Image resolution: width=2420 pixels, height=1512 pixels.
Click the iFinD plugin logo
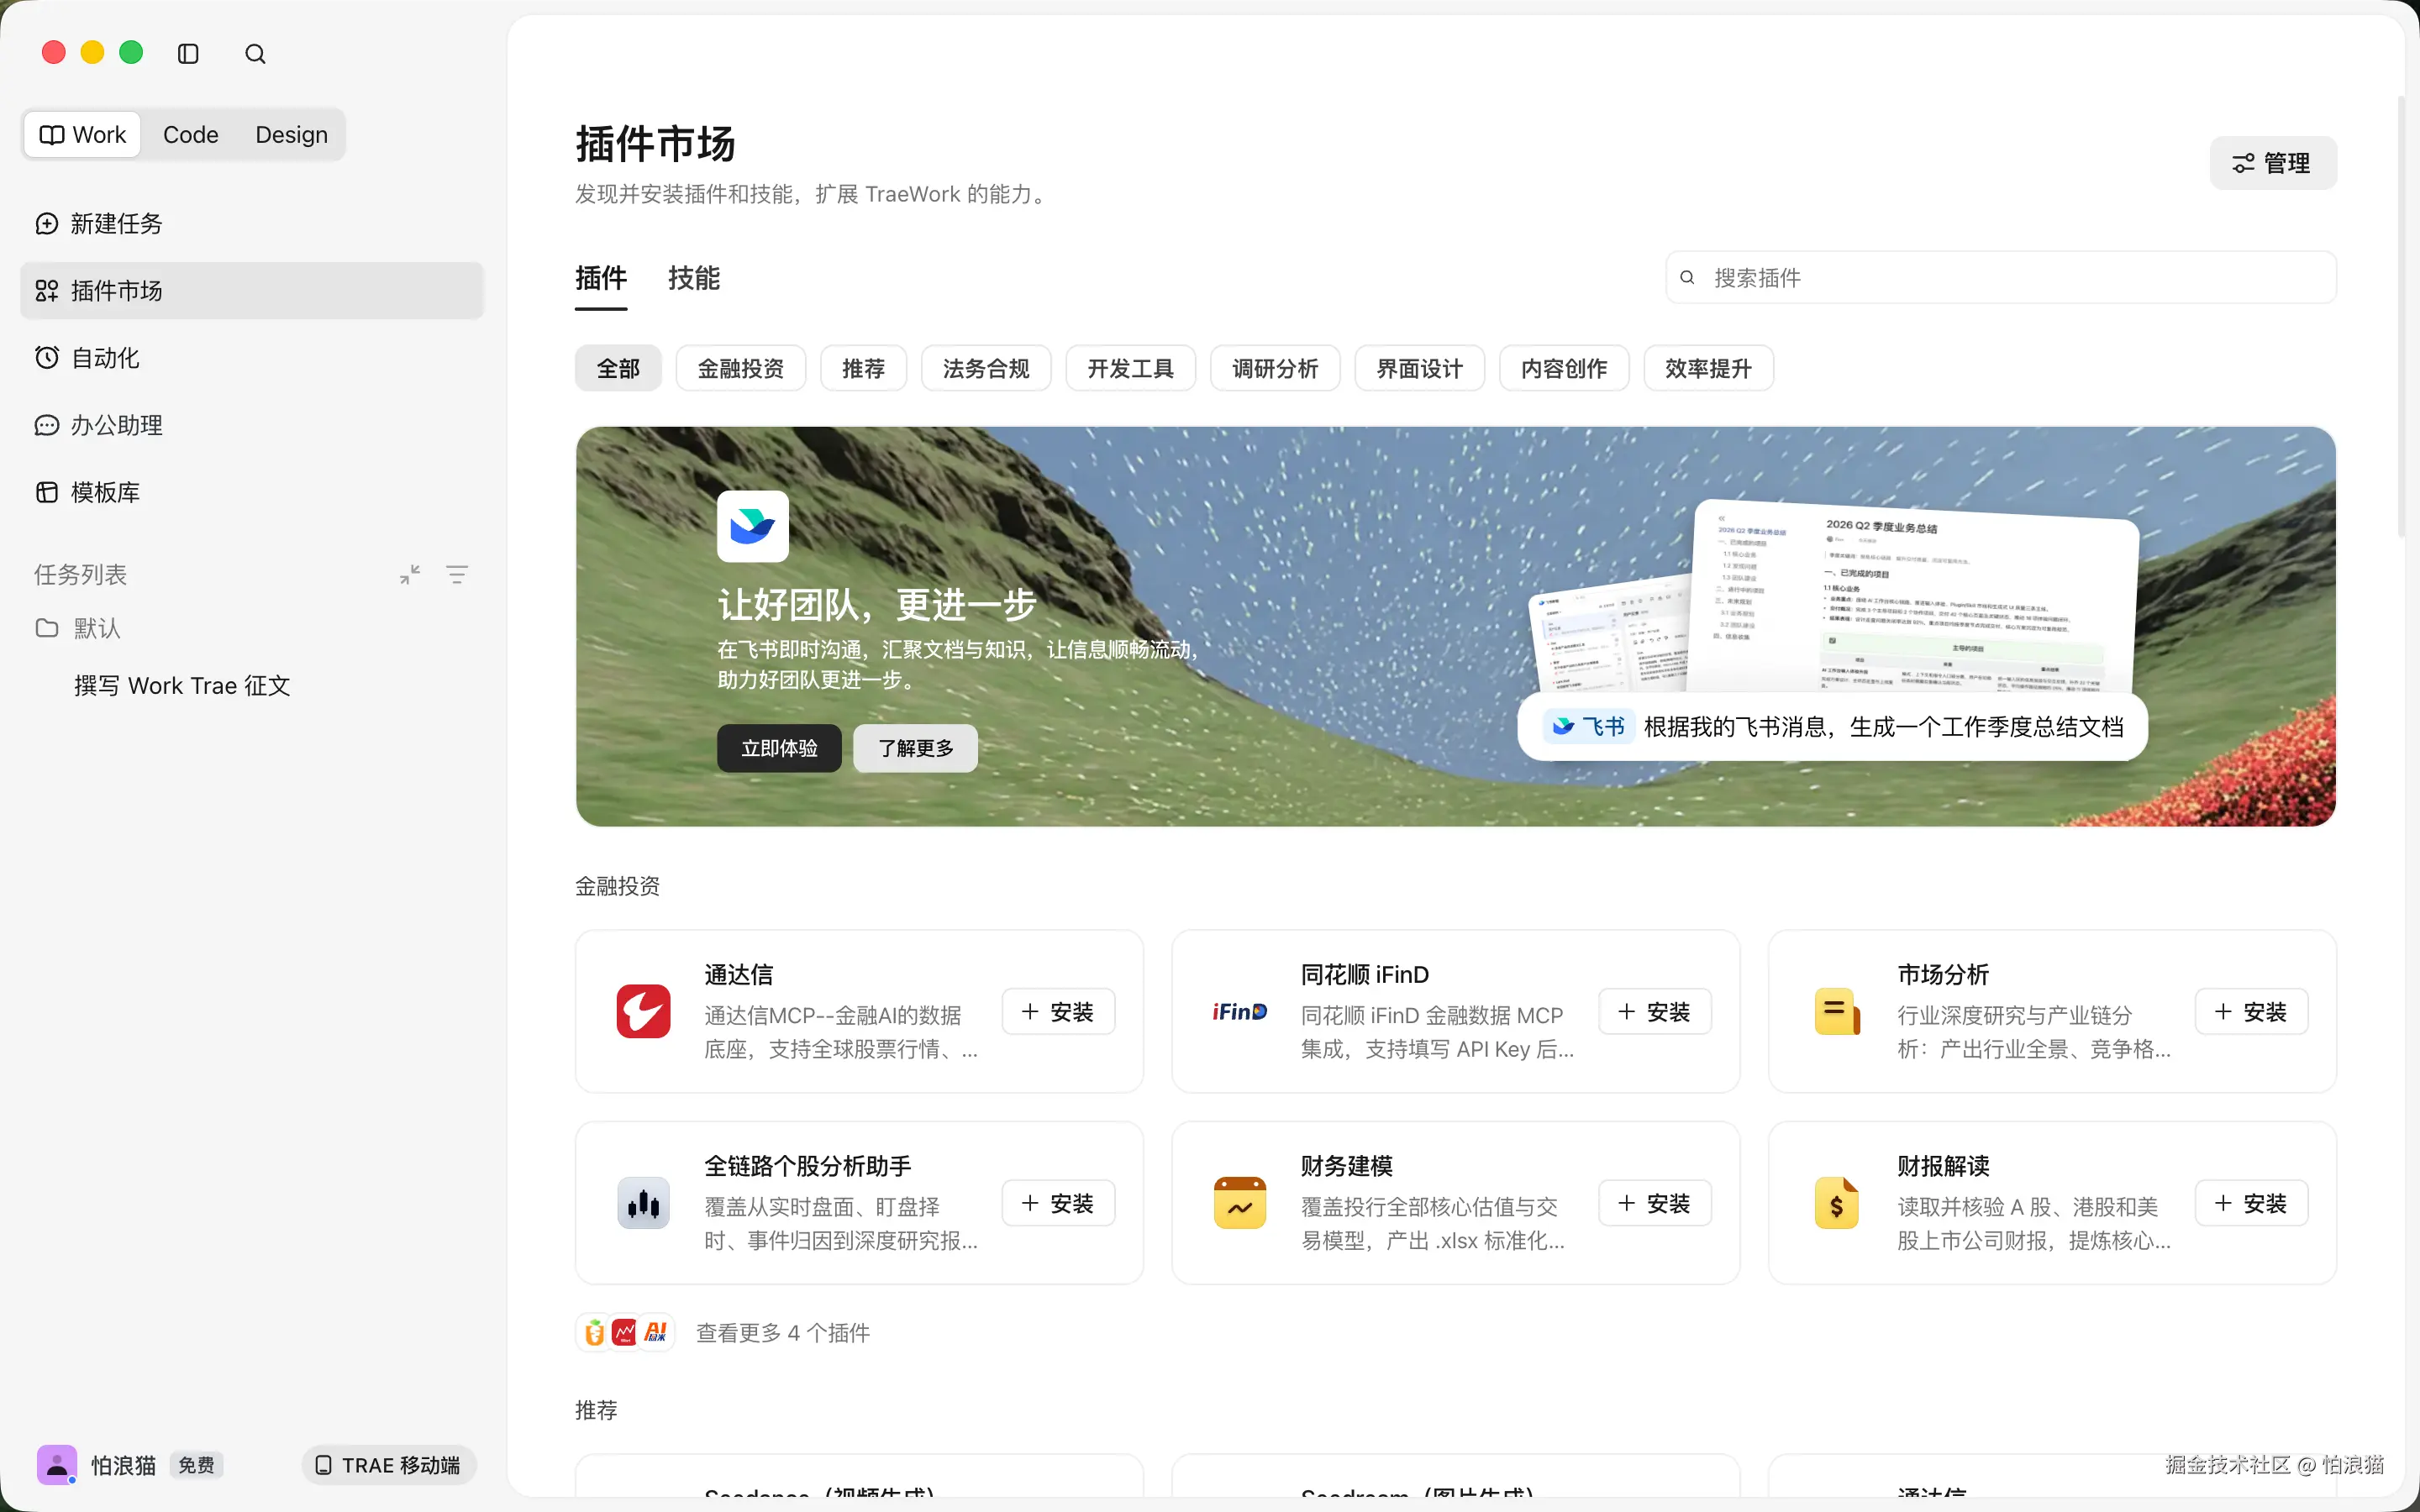point(1240,1012)
